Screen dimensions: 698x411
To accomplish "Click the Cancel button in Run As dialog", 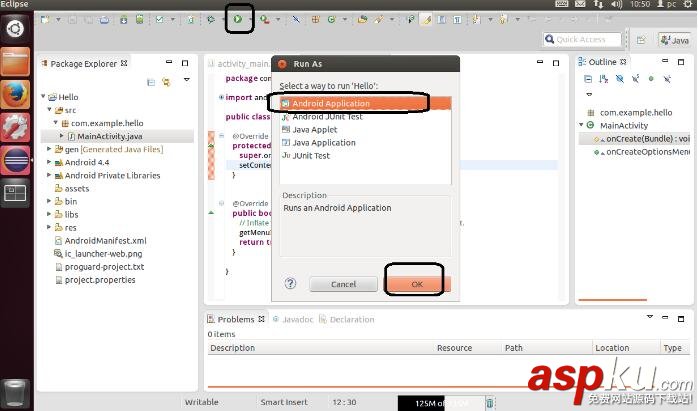I will click(343, 284).
